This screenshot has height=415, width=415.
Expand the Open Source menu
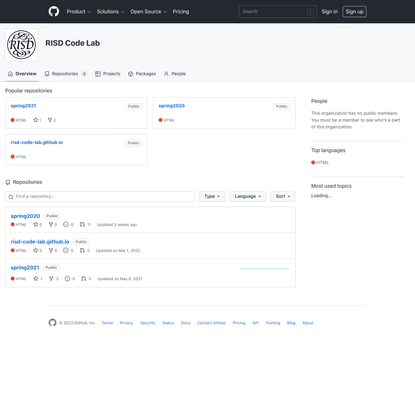[148, 11]
